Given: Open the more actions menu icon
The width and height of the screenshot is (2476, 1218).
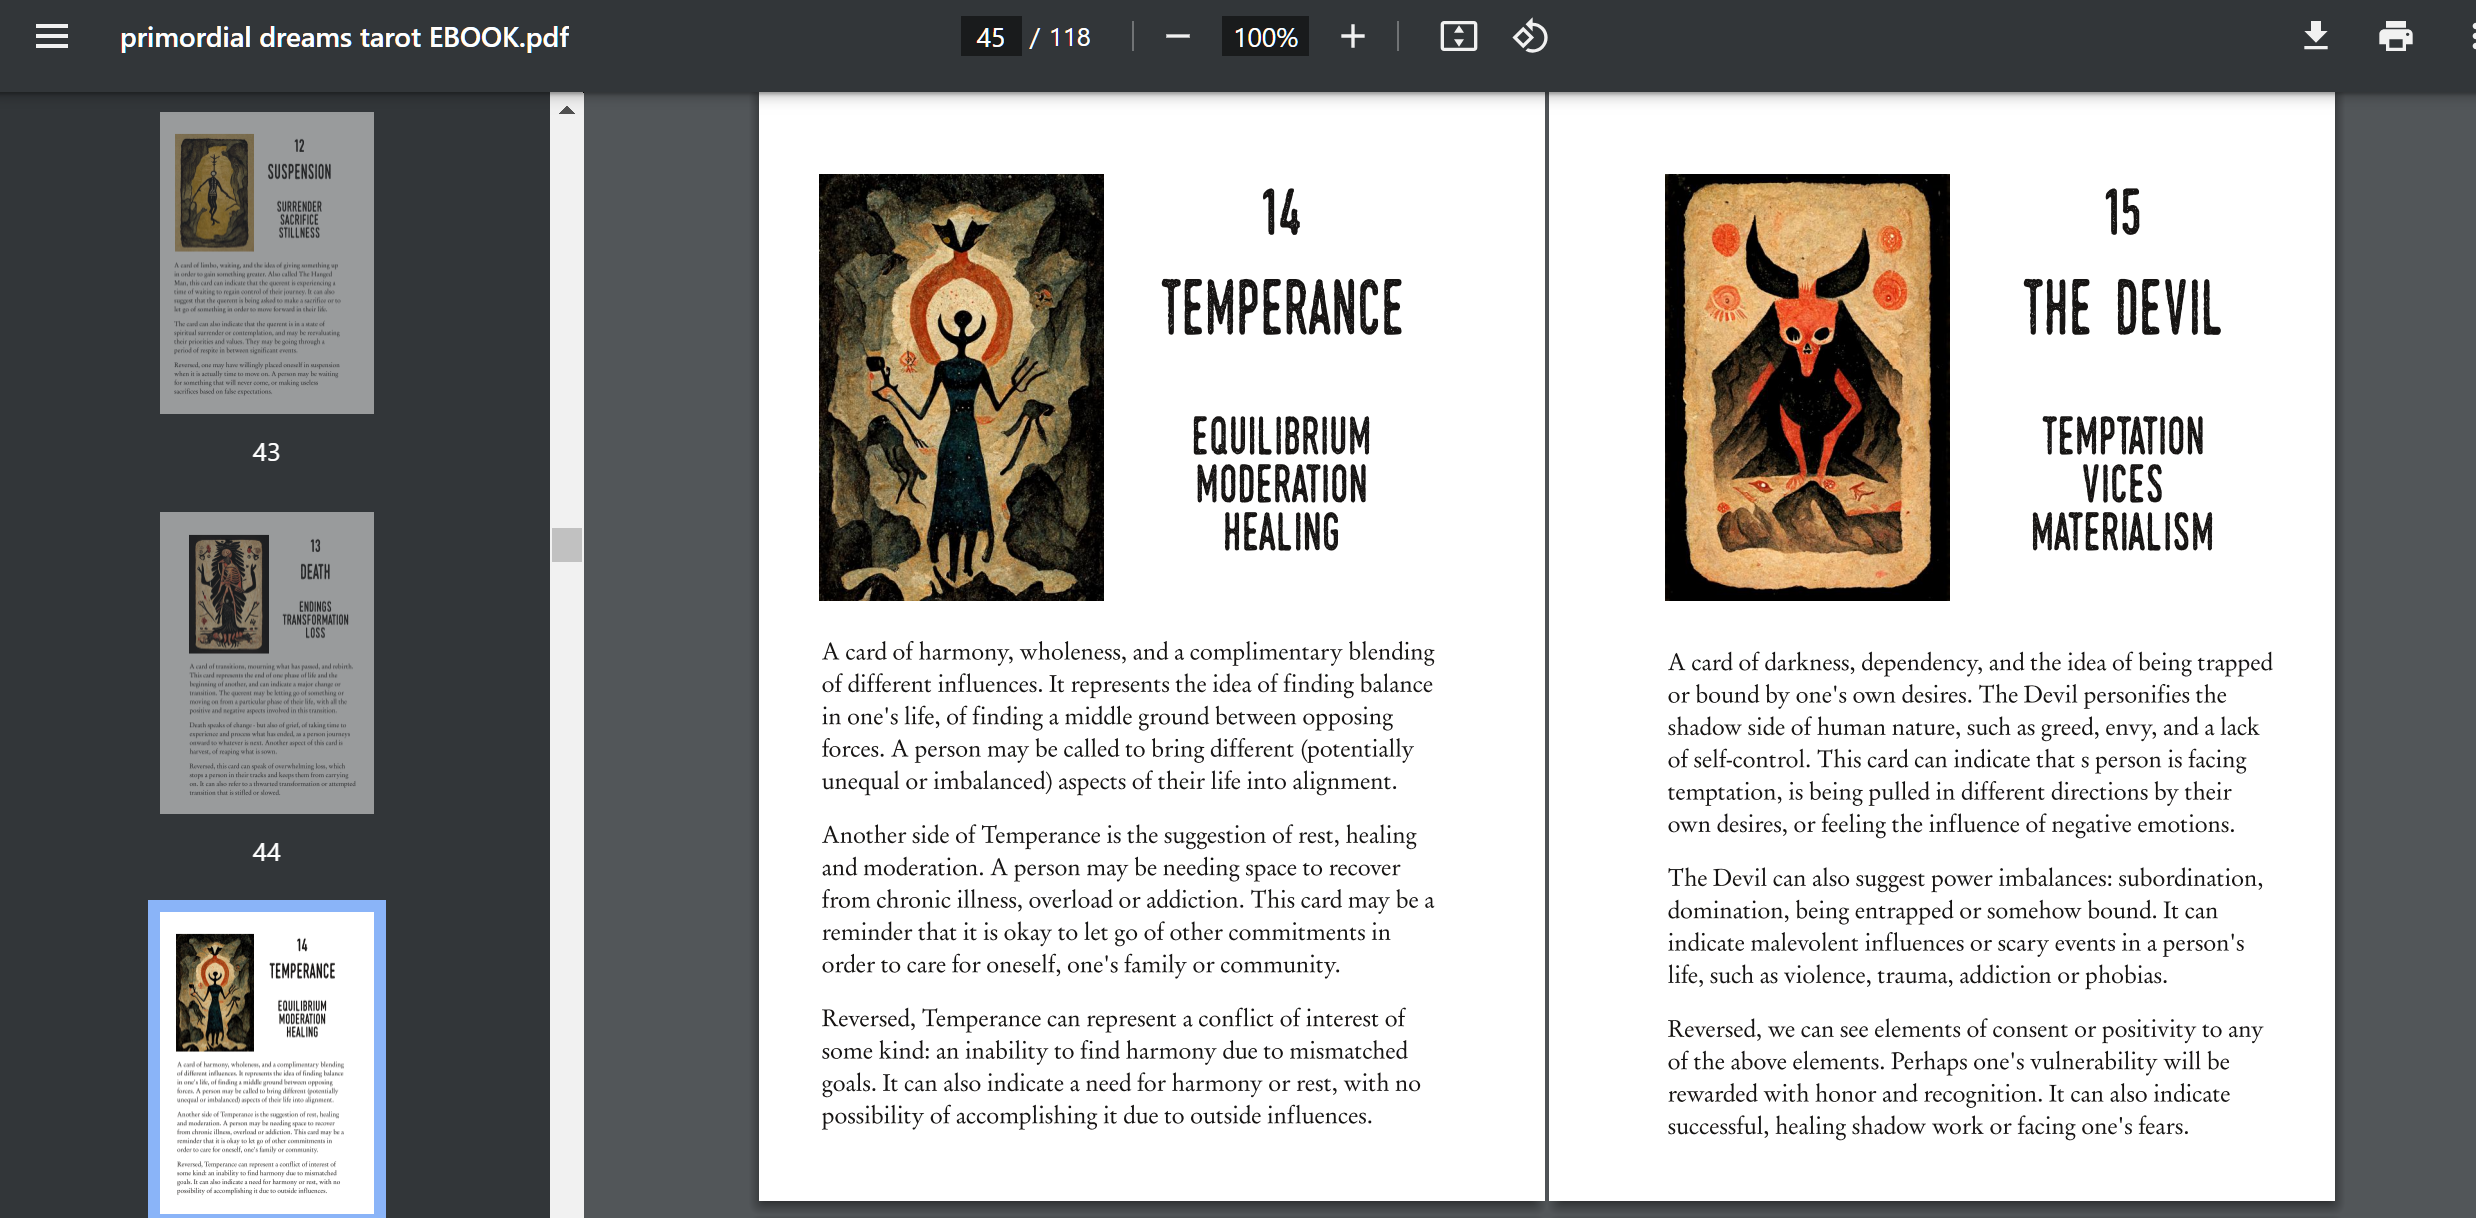Looking at the screenshot, I should point(2470,37).
